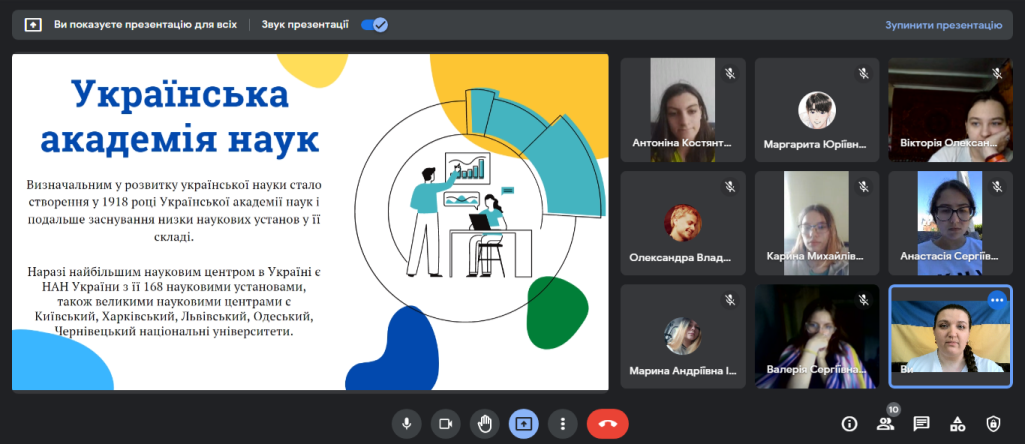1025x444 pixels.
Task: Click 'Зупинити презентацію' to stop presenting
Action: (x=943, y=25)
